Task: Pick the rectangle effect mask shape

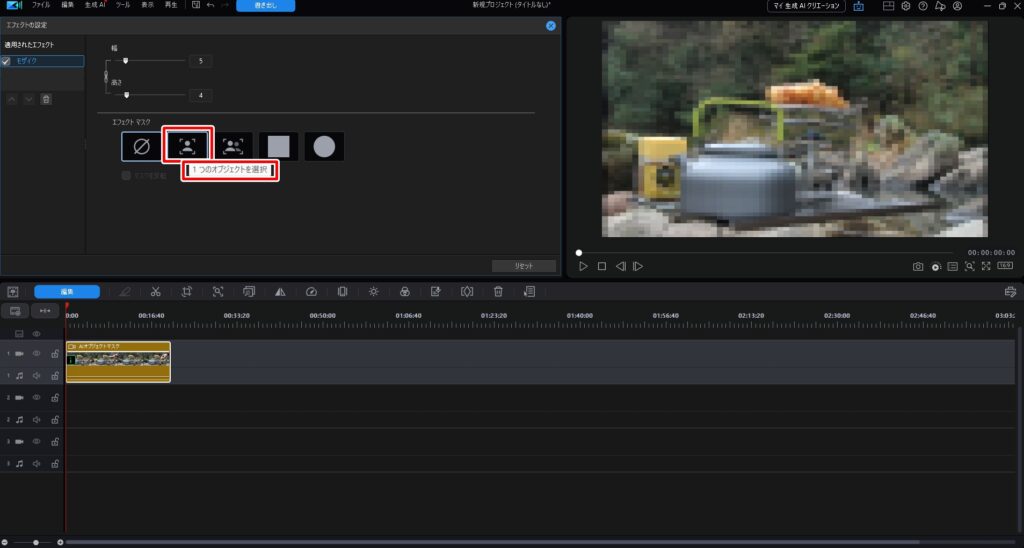Action: coord(279,146)
